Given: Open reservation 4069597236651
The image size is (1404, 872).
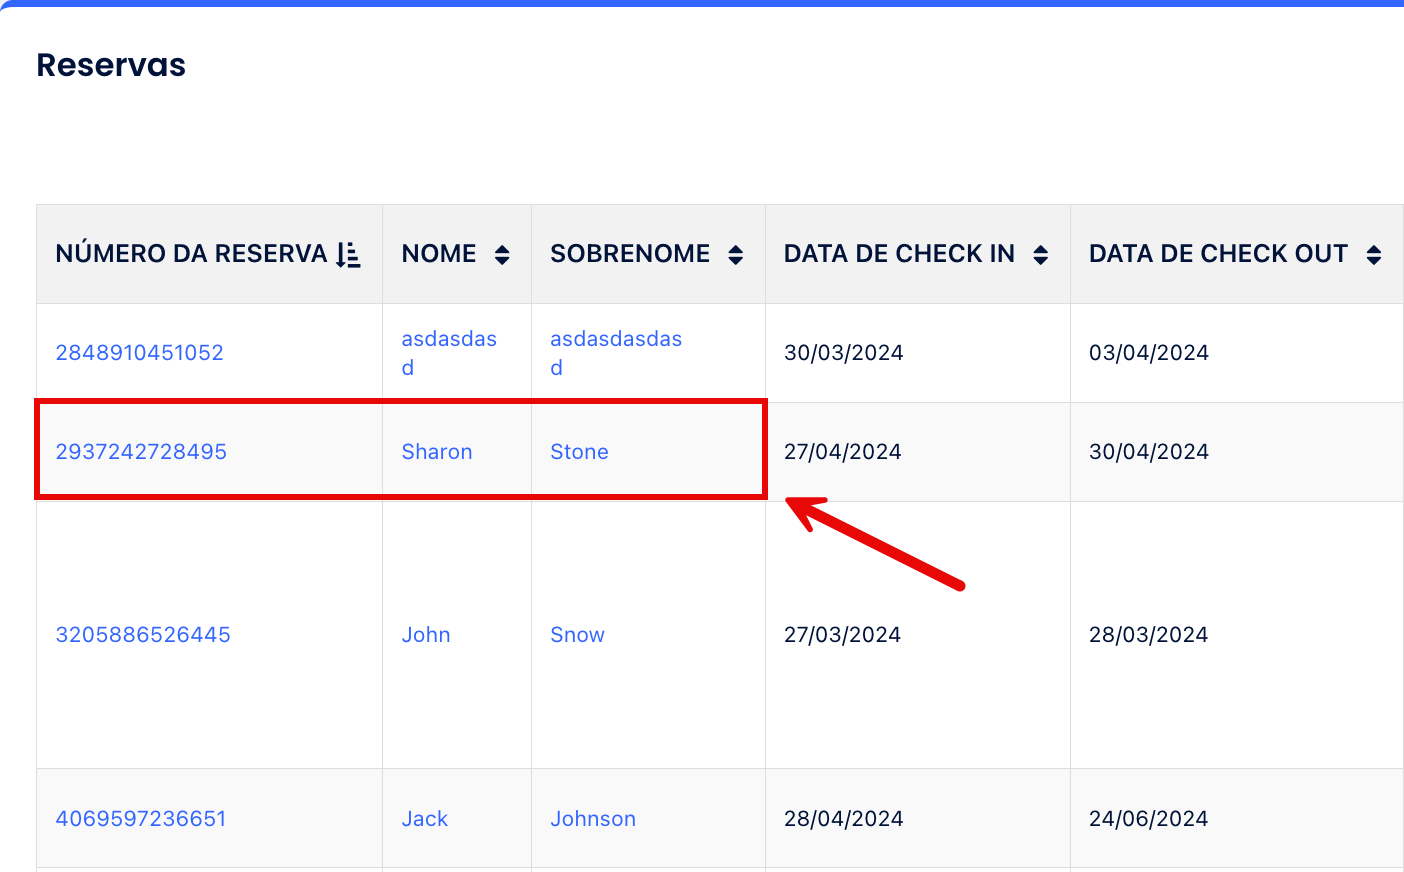Looking at the screenshot, I should pos(141,819).
